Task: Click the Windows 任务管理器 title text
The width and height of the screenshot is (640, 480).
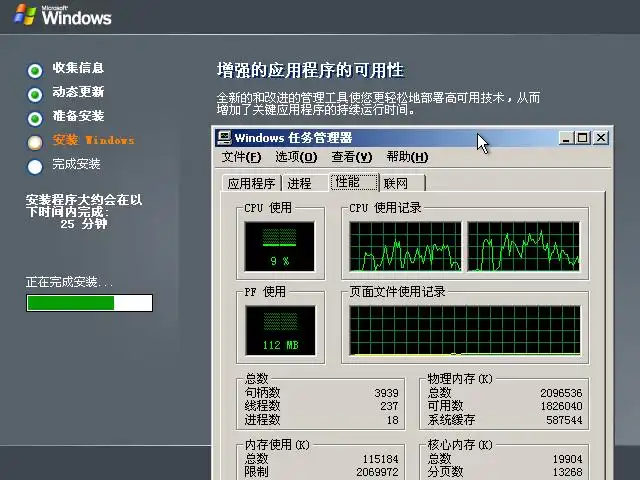Action: [x=293, y=138]
